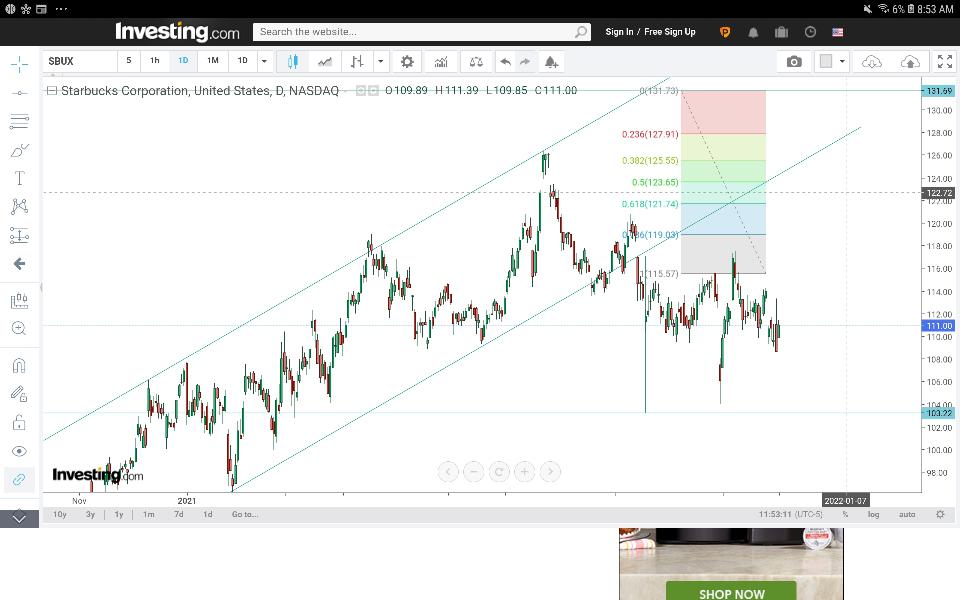
Task: Open the Go to... date dialog
Action: tap(245, 514)
